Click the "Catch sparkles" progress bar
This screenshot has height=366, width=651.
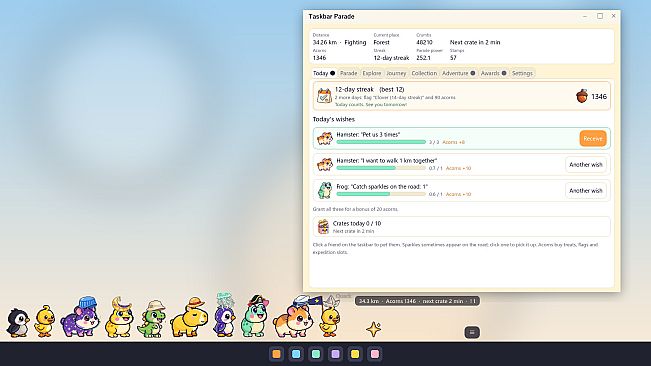pyautogui.click(x=381, y=194)
